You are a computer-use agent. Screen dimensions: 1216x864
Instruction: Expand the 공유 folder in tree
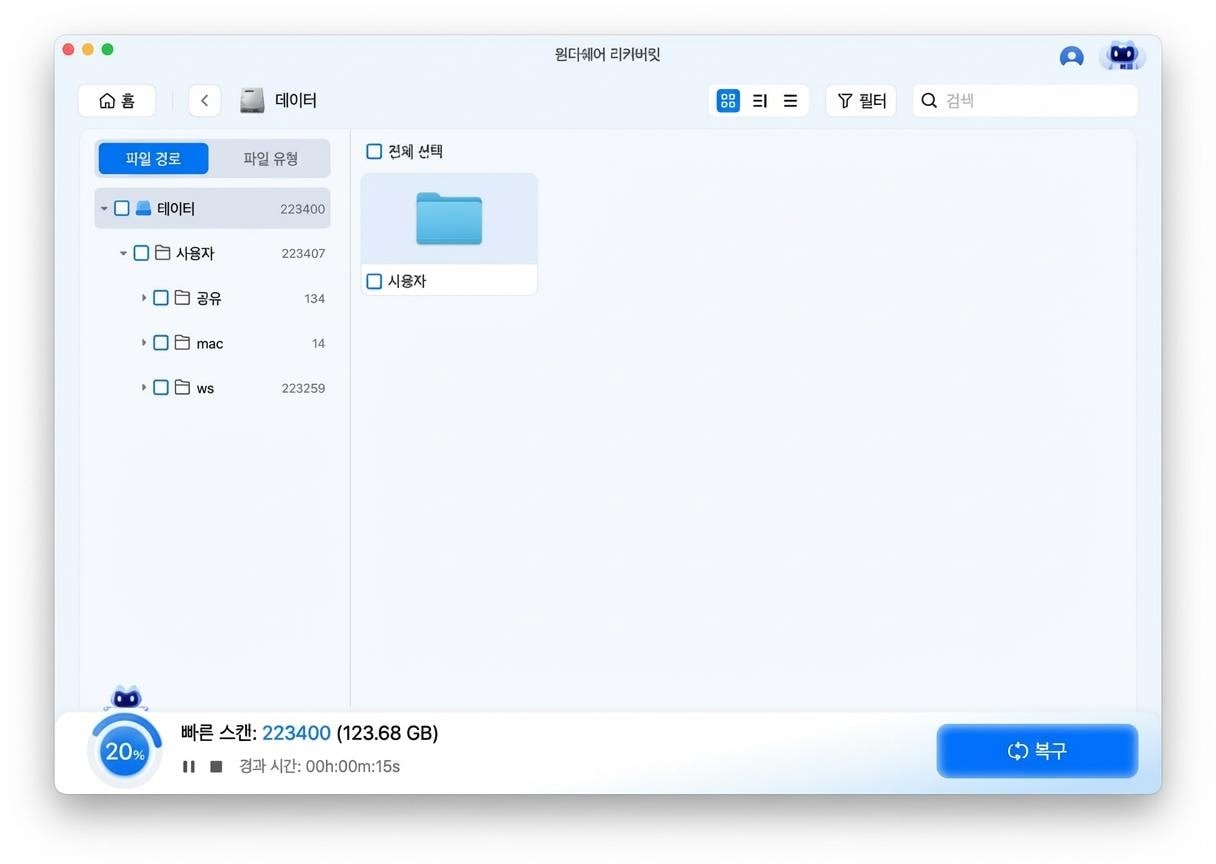[x=144, y=298]
